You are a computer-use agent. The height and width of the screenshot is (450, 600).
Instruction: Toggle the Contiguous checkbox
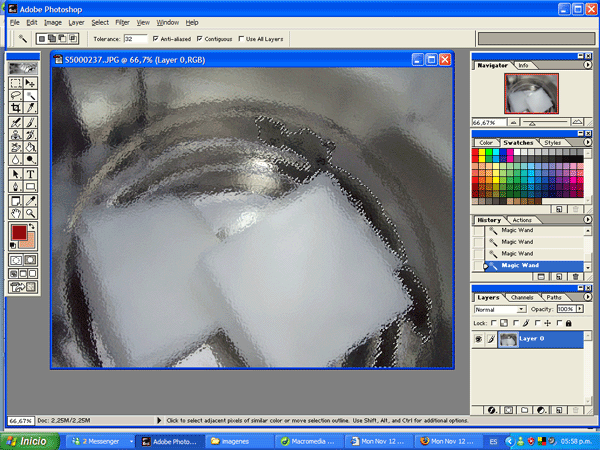[200, 39]
